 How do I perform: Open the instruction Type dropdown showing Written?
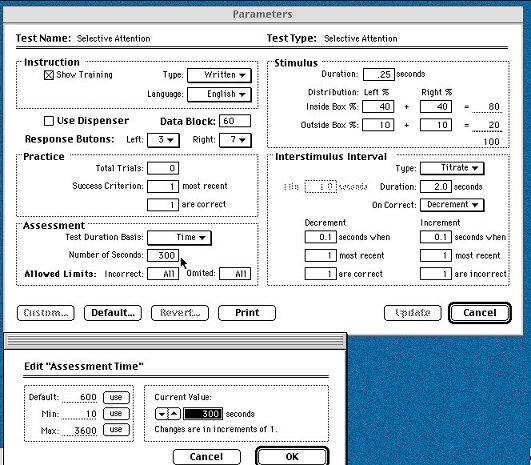tap(219, 75)
